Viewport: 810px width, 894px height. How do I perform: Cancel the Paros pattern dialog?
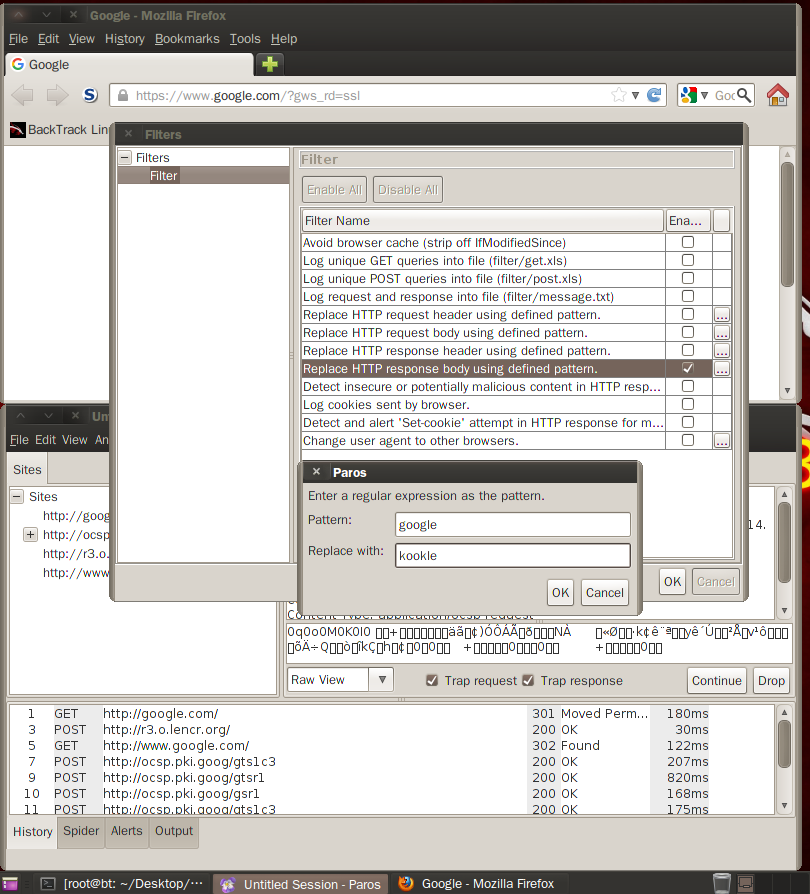click(x=604, y=592)
